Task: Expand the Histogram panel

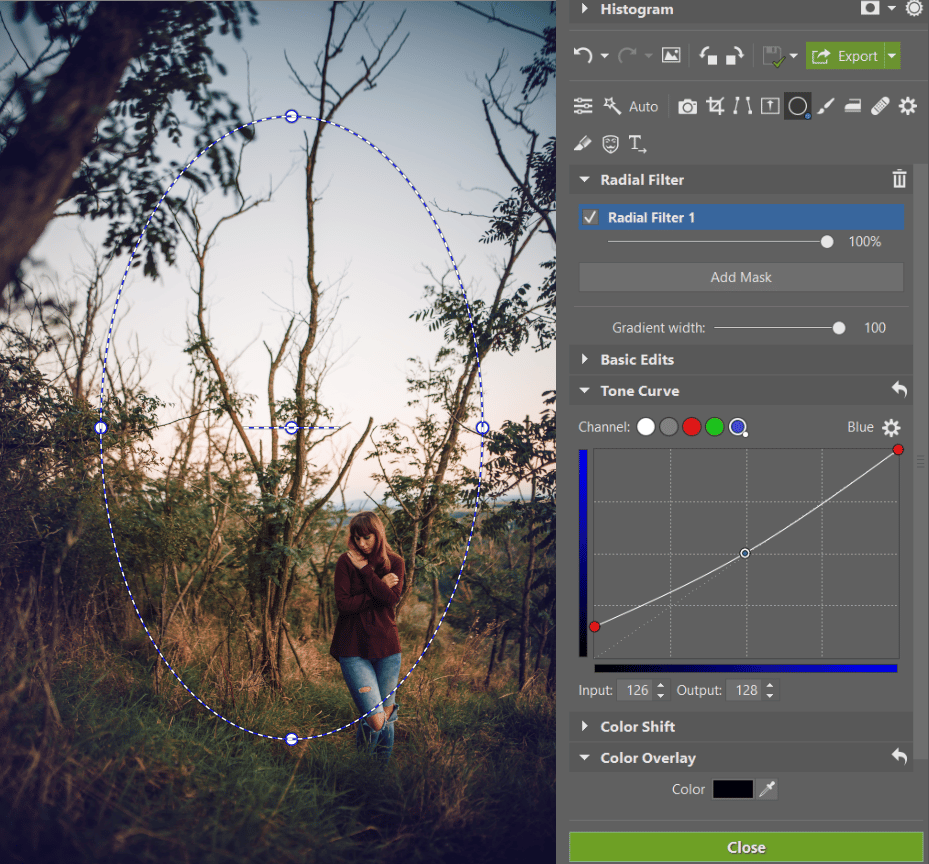Action: coord(584,8)
